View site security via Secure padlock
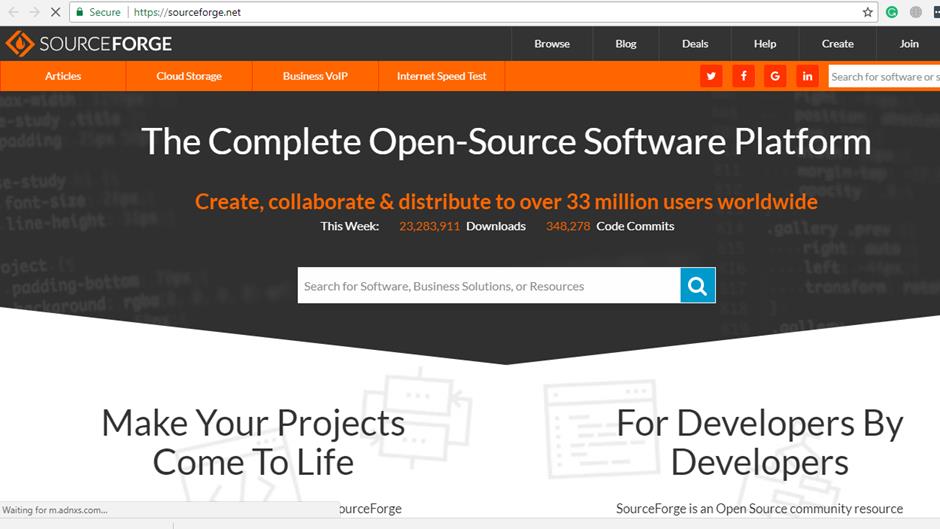This screenshot has height=529, width=940. (98, 12)
